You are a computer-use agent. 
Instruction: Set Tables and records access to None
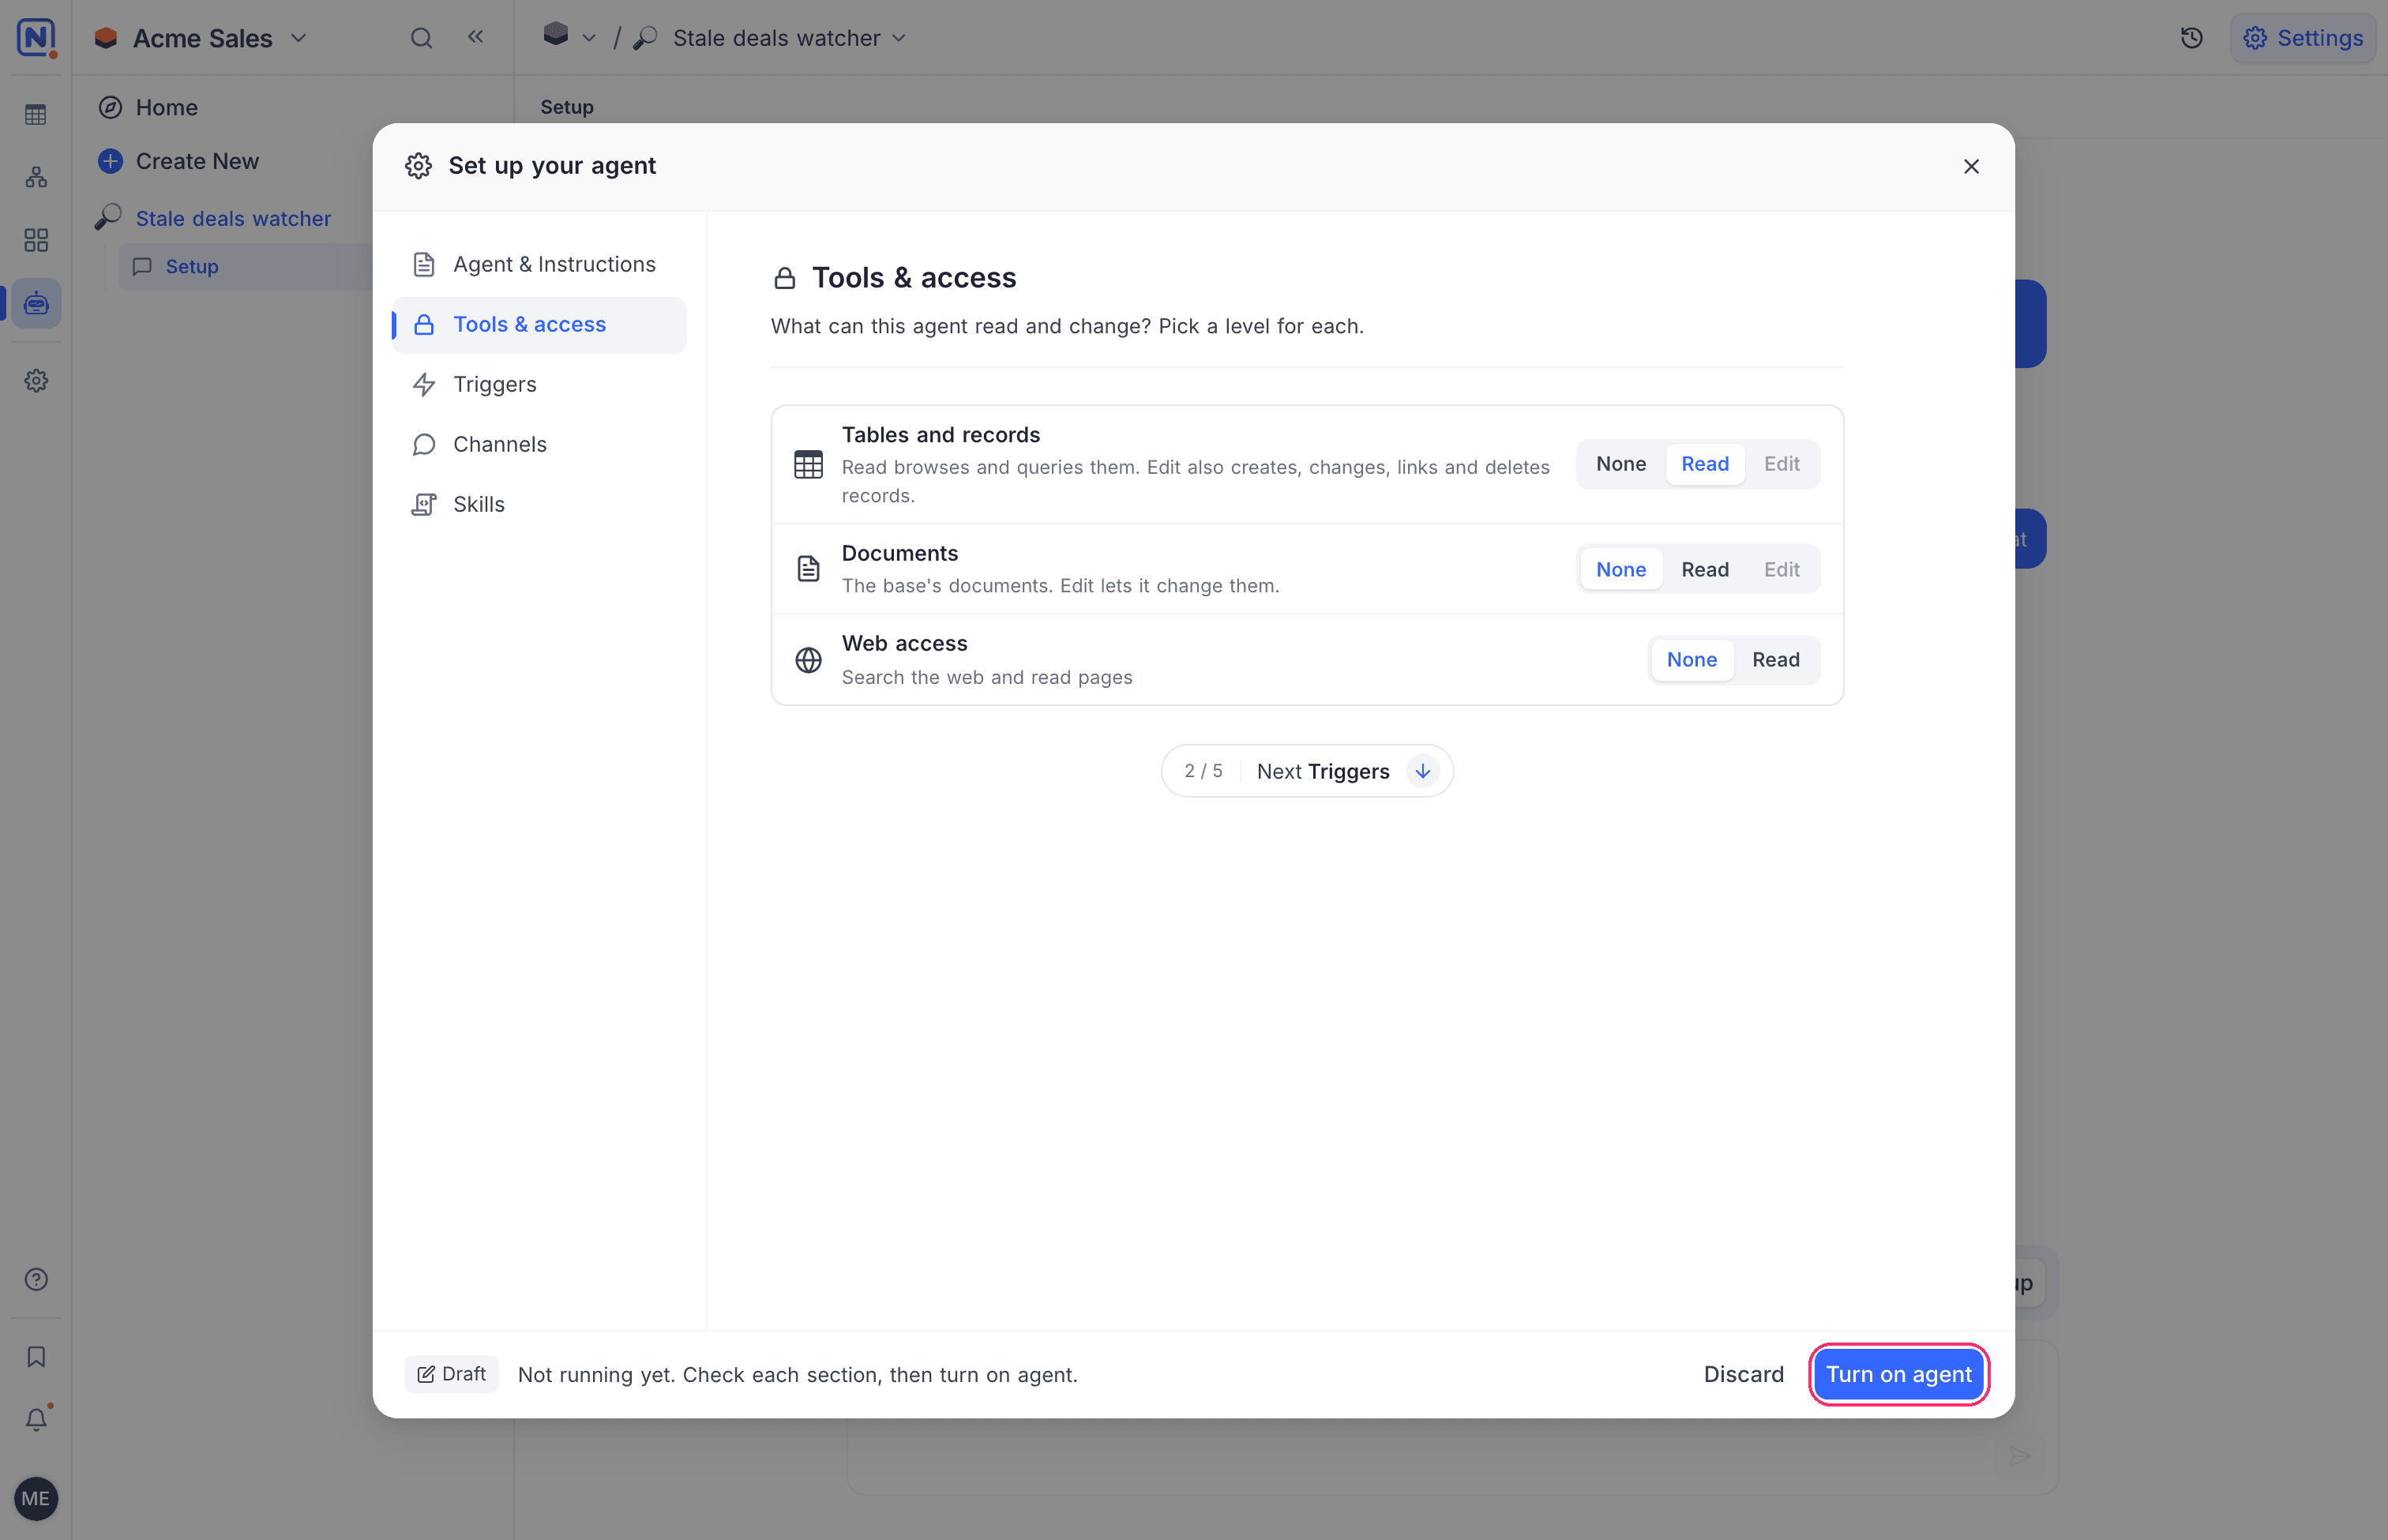pyautogui.click(x=1620, y=464)
